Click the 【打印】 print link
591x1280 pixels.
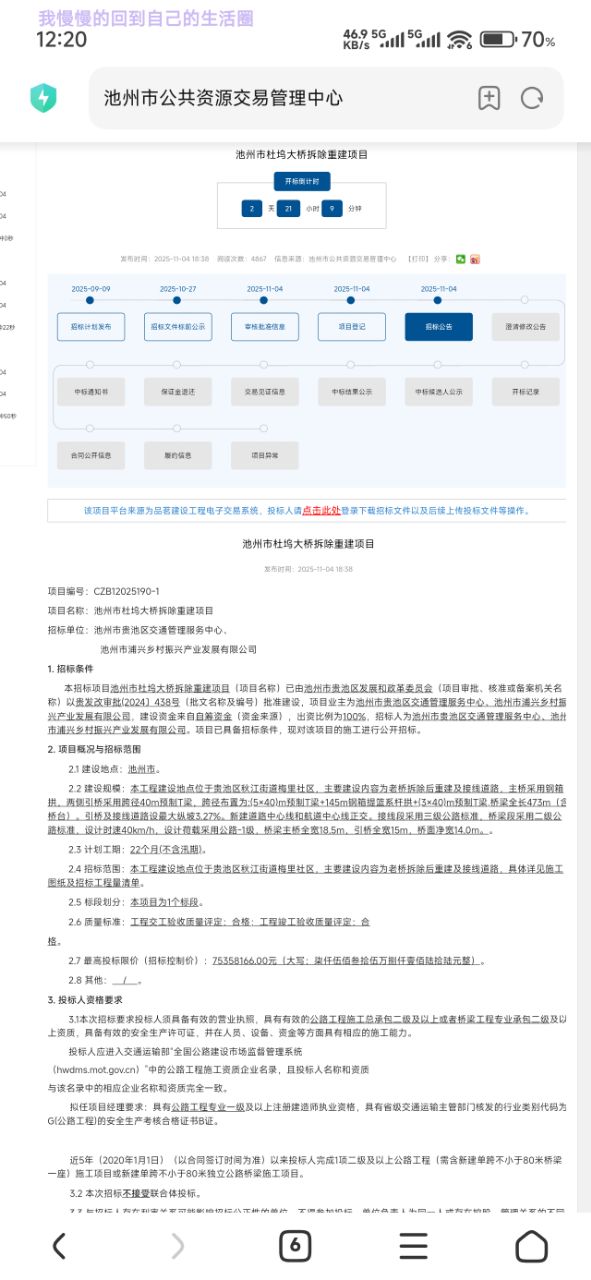(418, 259)
